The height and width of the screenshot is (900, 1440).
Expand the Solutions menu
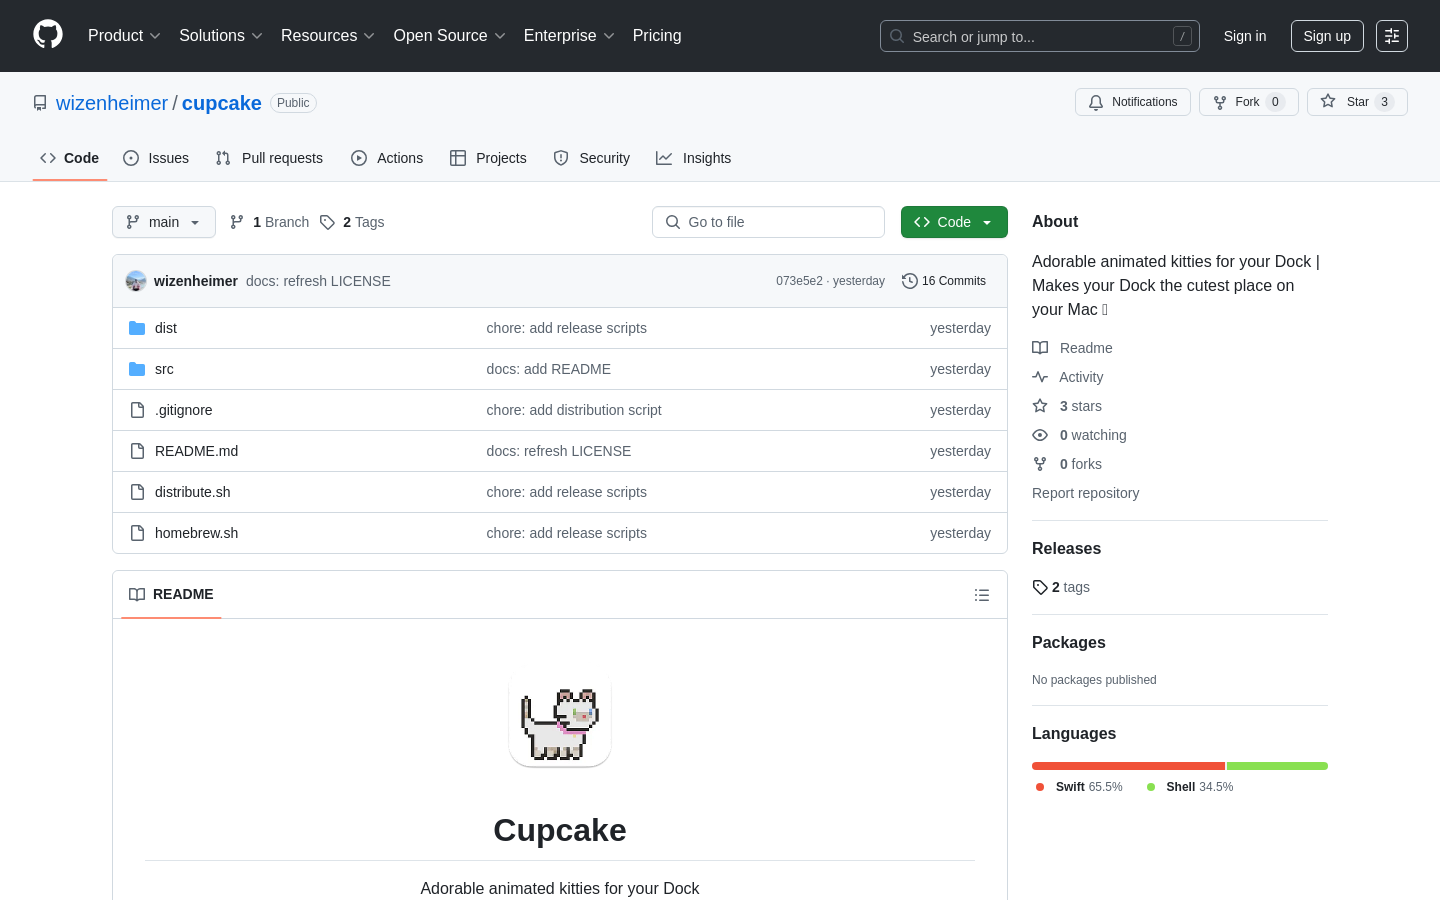point(221,36)
